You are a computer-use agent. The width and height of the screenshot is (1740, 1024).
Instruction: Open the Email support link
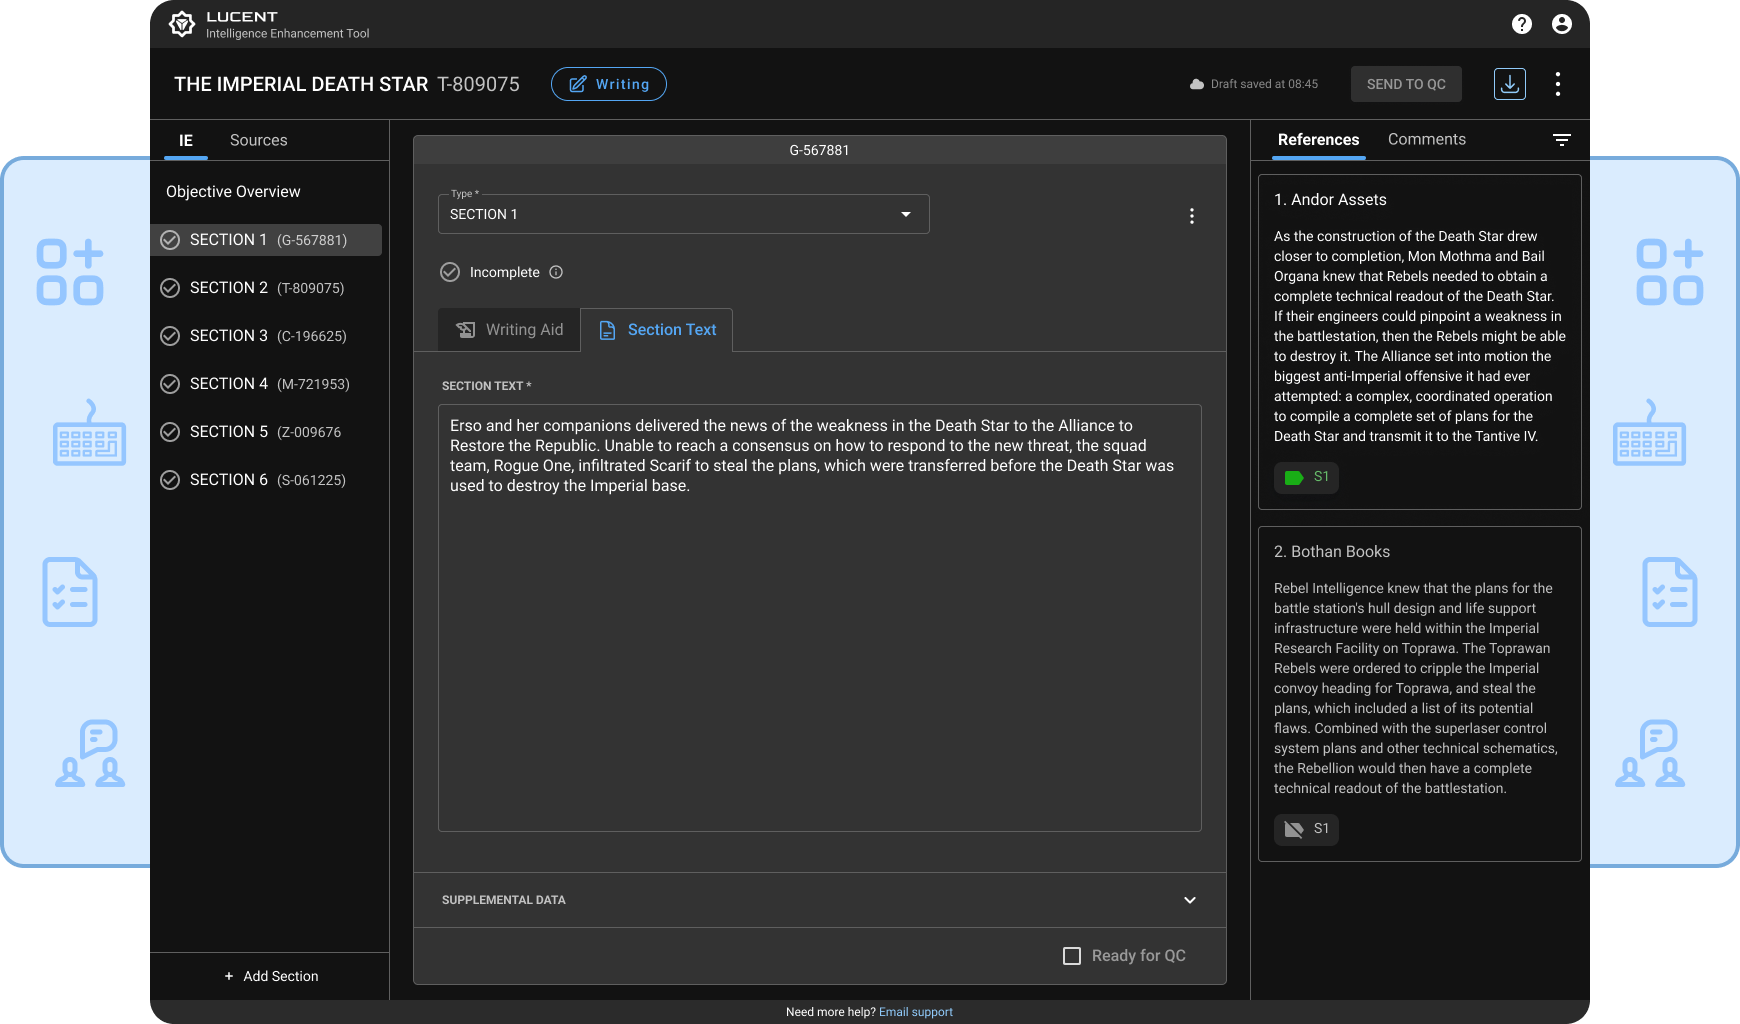[x=916, y=1012]
